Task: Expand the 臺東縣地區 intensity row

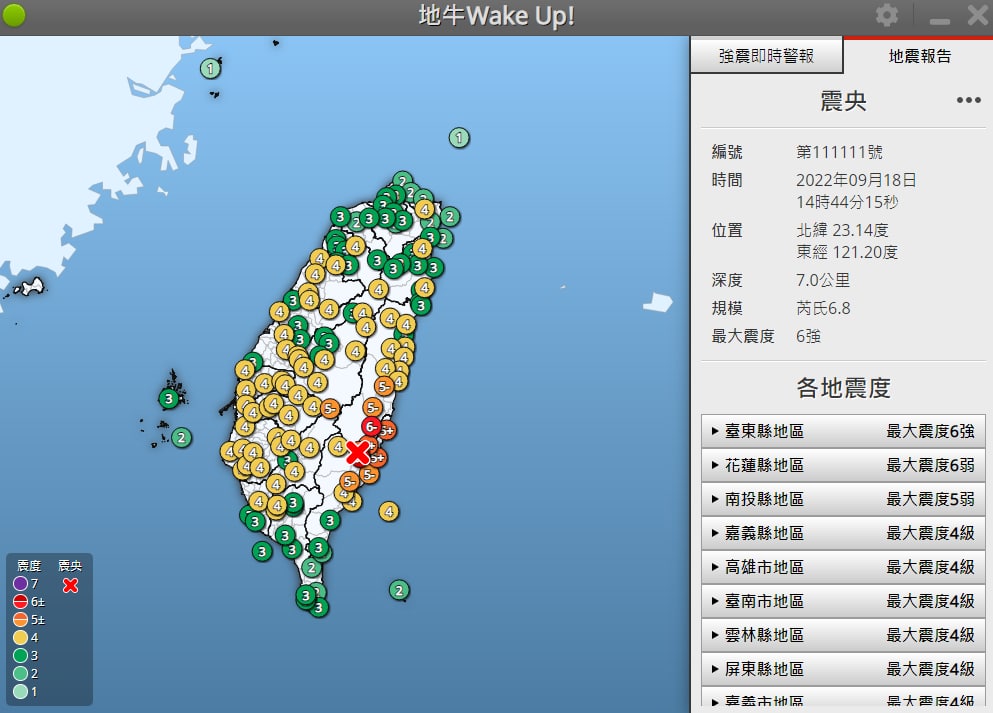Action: 843,431
